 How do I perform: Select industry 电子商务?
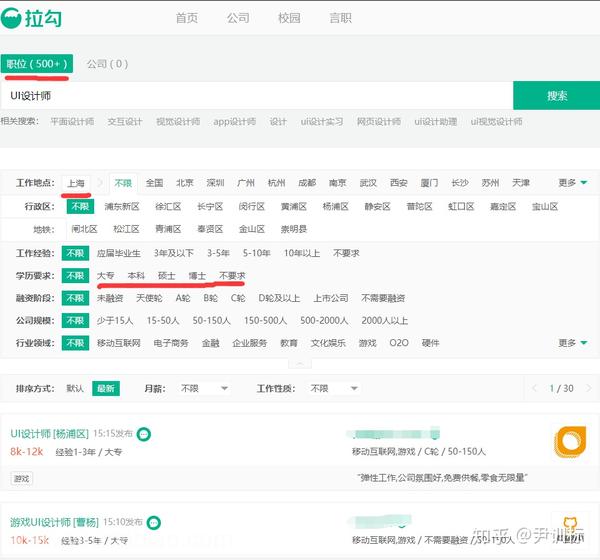tap(171, 343)
